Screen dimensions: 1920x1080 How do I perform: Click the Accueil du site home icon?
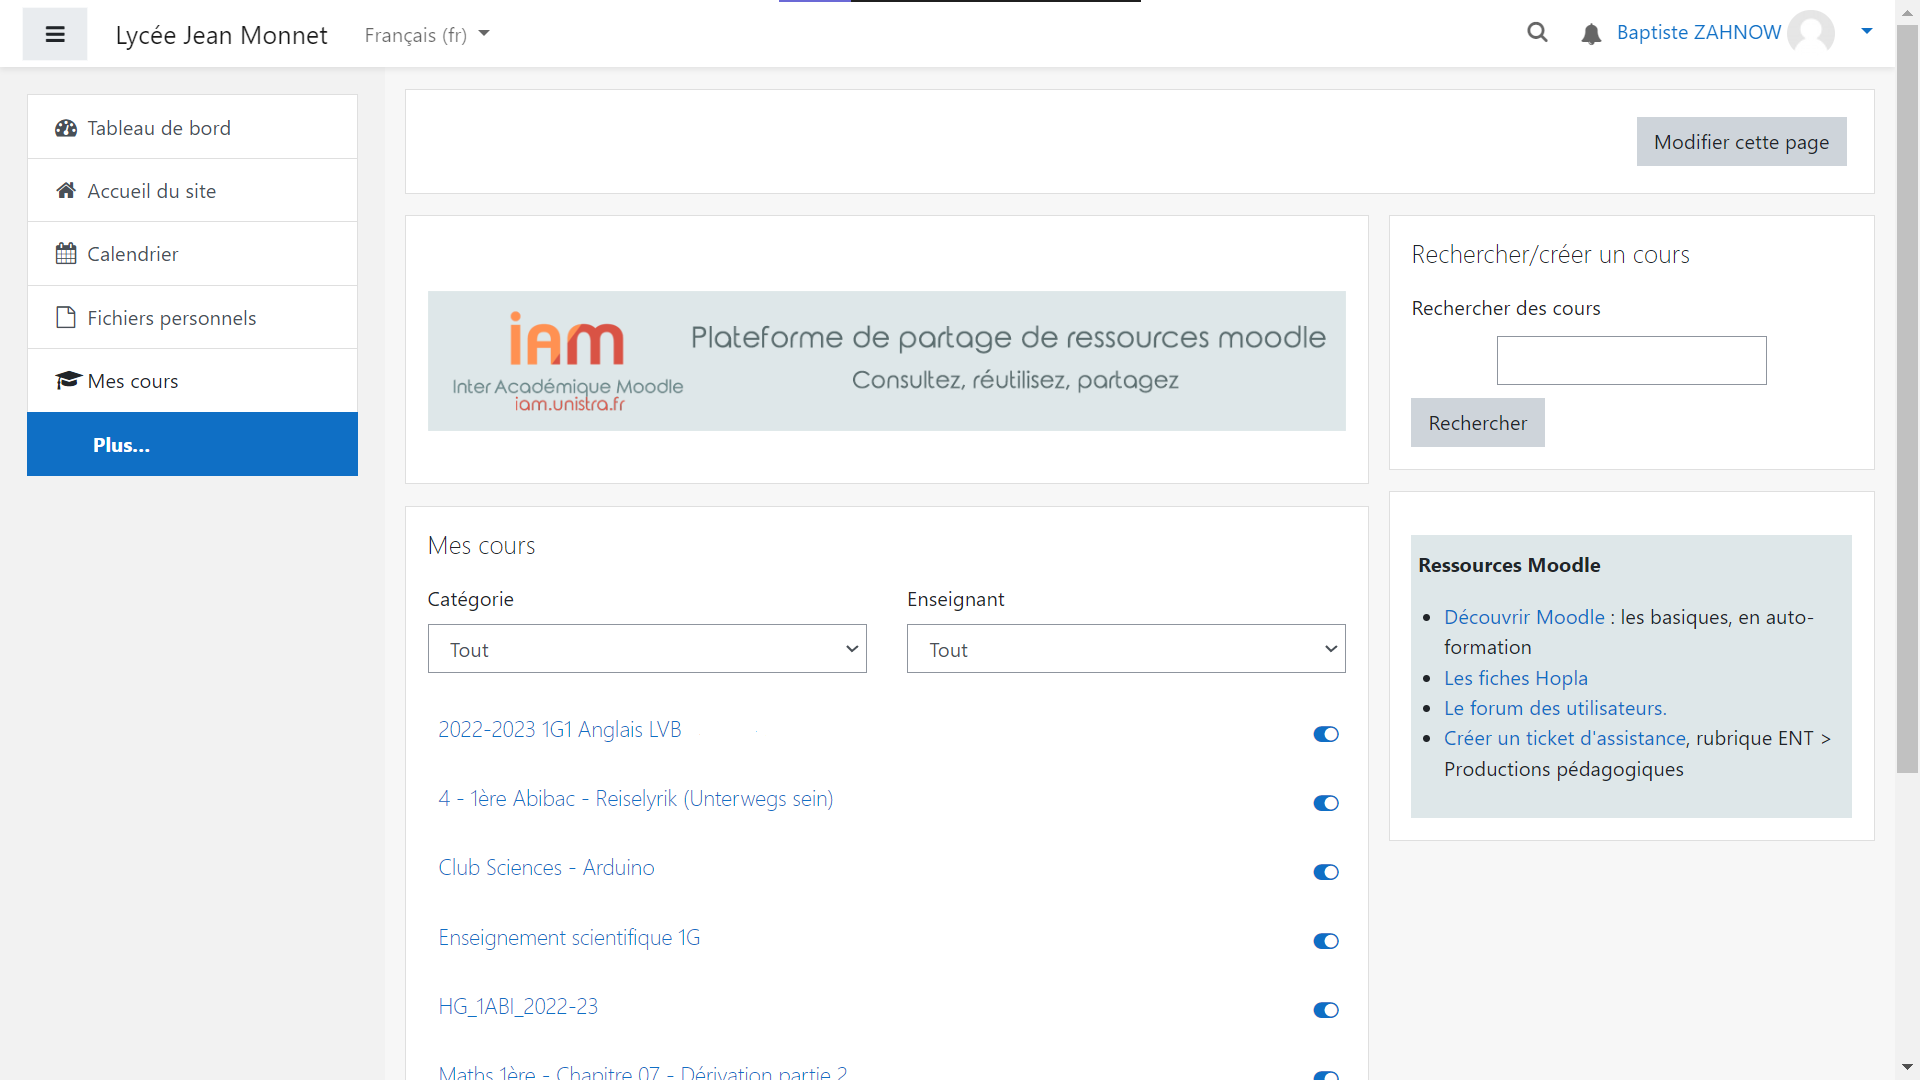[x=66, y=191]
